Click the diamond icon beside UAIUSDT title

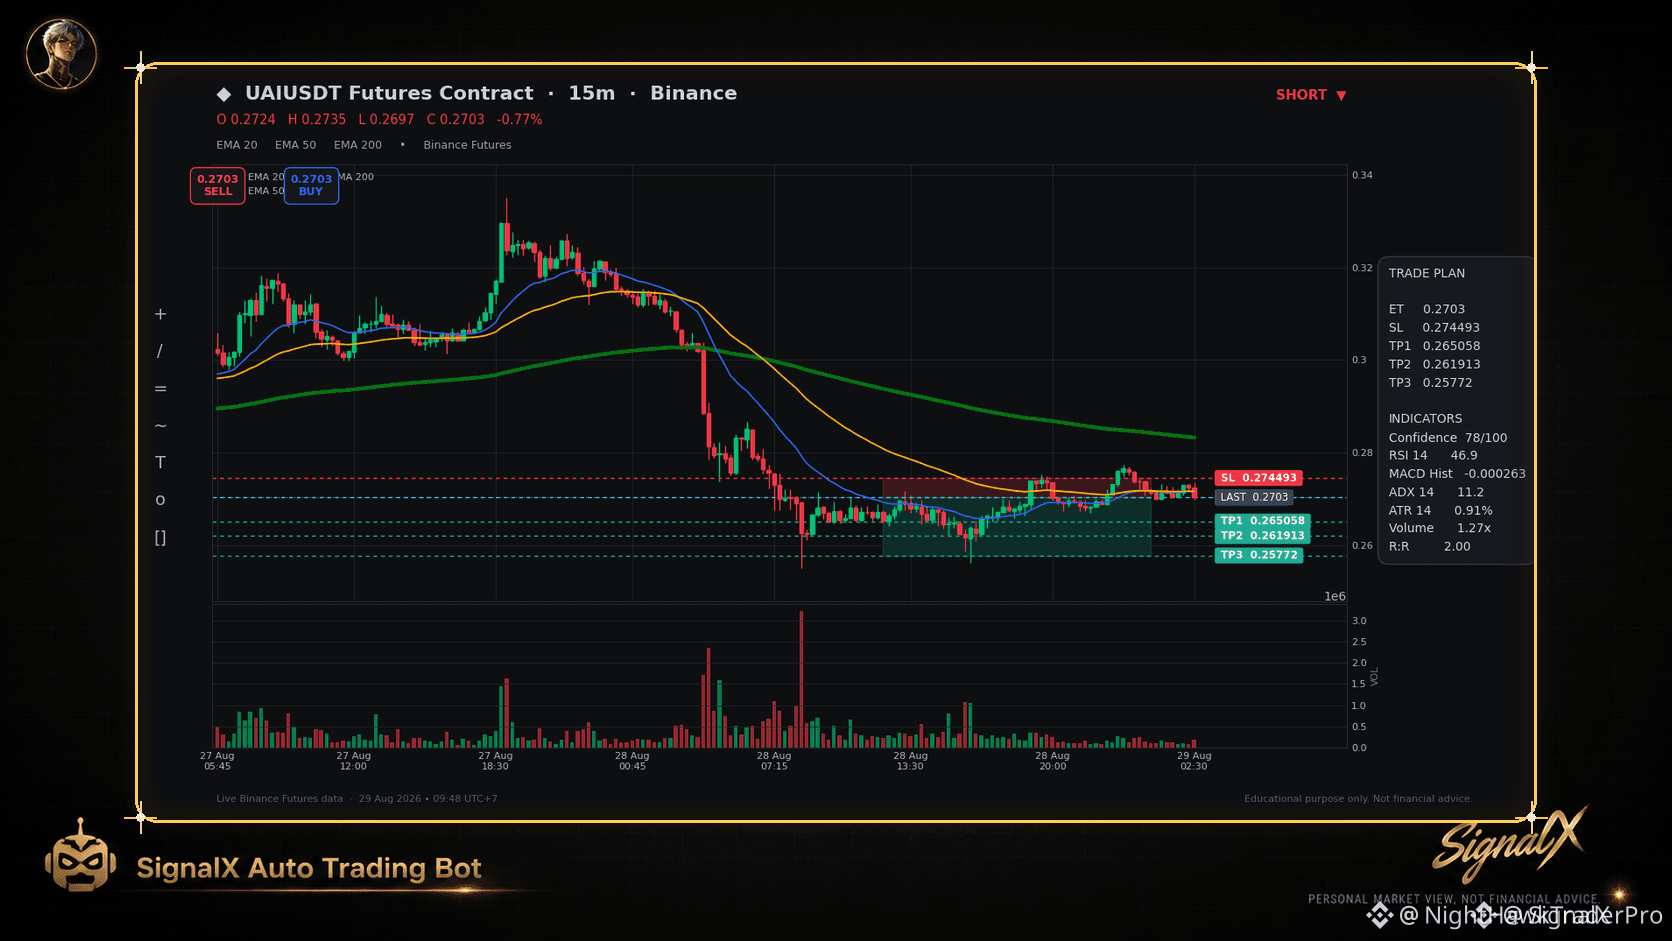pos(224,94)
